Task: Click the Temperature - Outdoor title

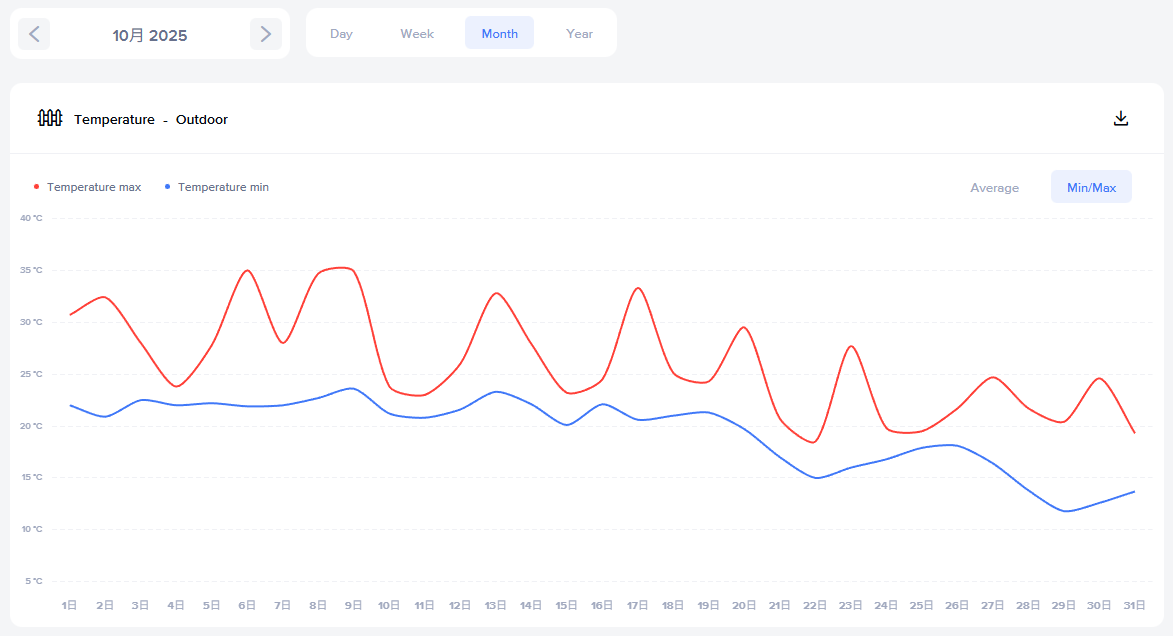Action: [x=151, y=119]
